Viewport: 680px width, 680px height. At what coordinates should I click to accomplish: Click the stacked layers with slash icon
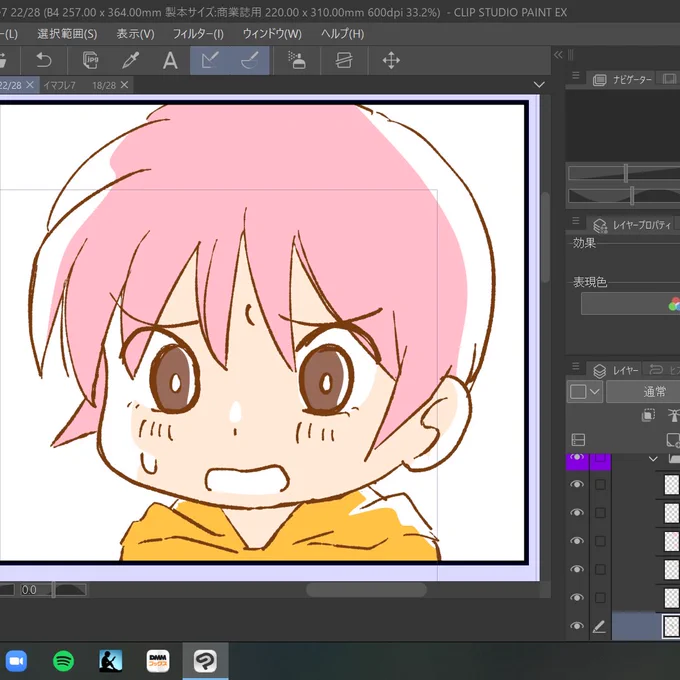[x=343, y=60]
